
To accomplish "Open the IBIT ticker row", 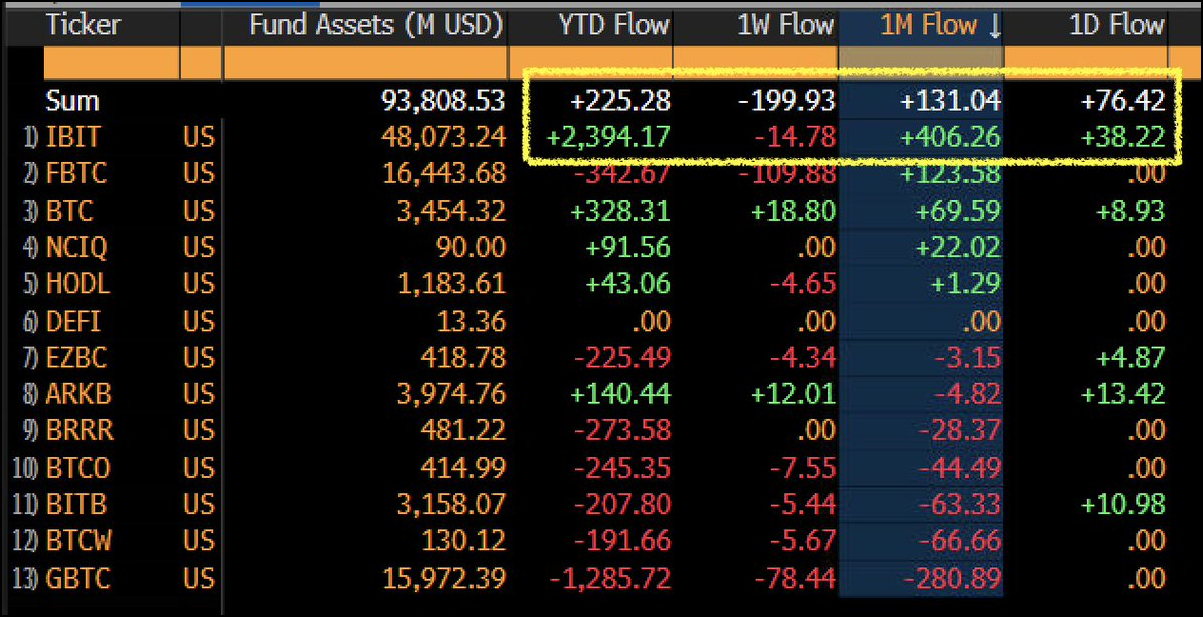I will click(73, 137).
